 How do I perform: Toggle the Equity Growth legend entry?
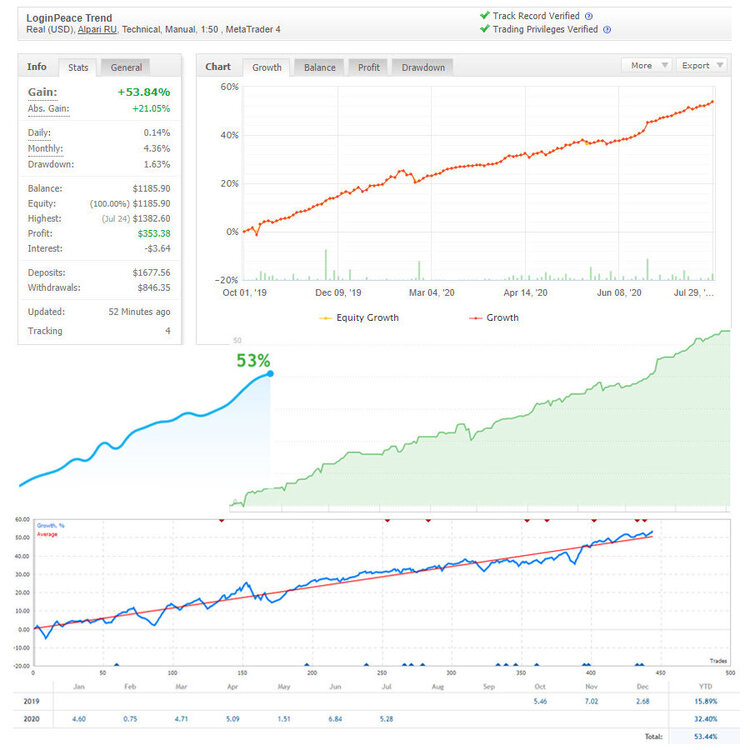[x=359, y=318]
